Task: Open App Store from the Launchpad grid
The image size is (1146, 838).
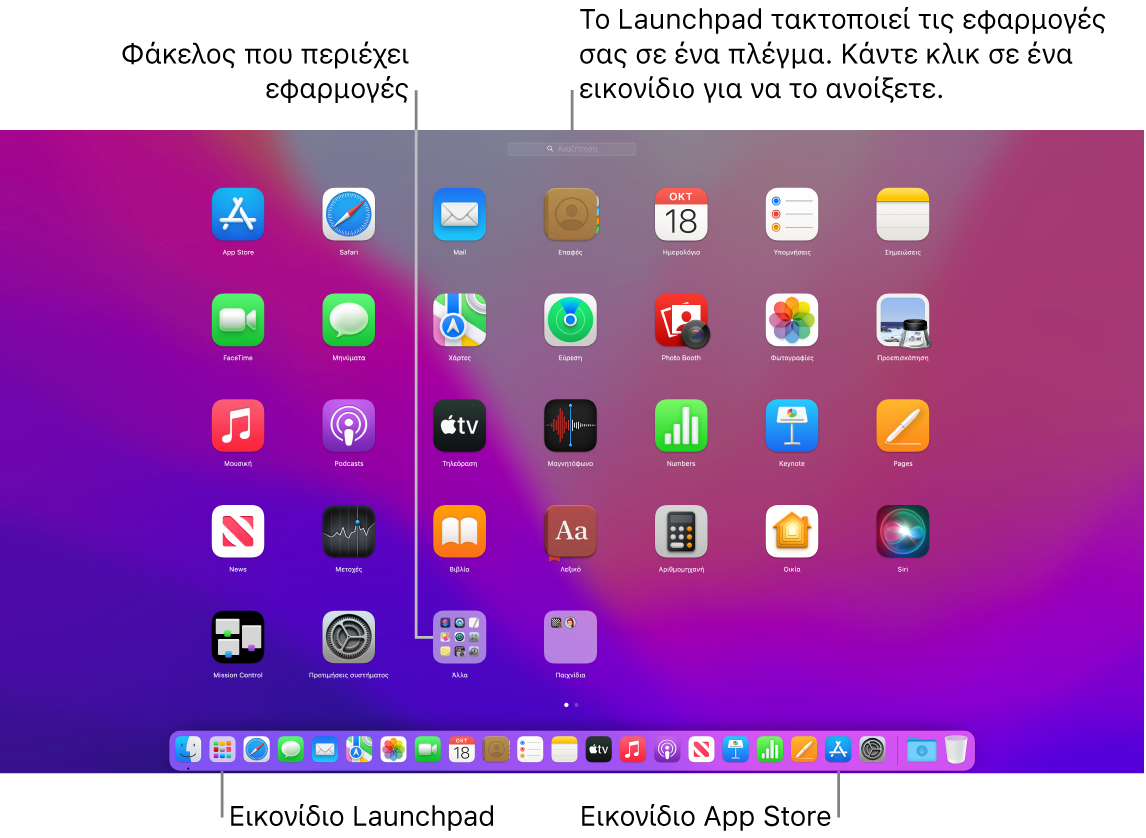Action: (x=238, y=214)
